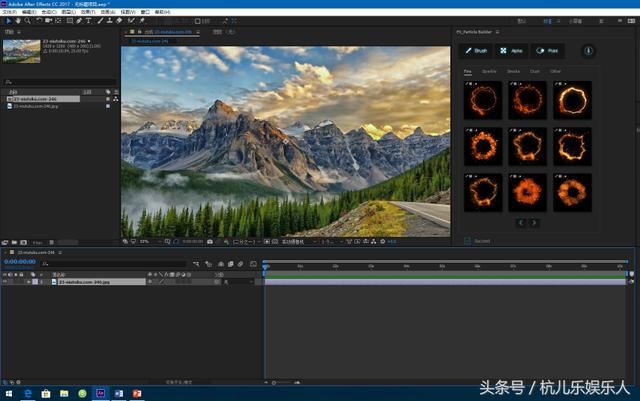Select the Zoom magnifier tool
640x401 pixels.
coord(25,20)
